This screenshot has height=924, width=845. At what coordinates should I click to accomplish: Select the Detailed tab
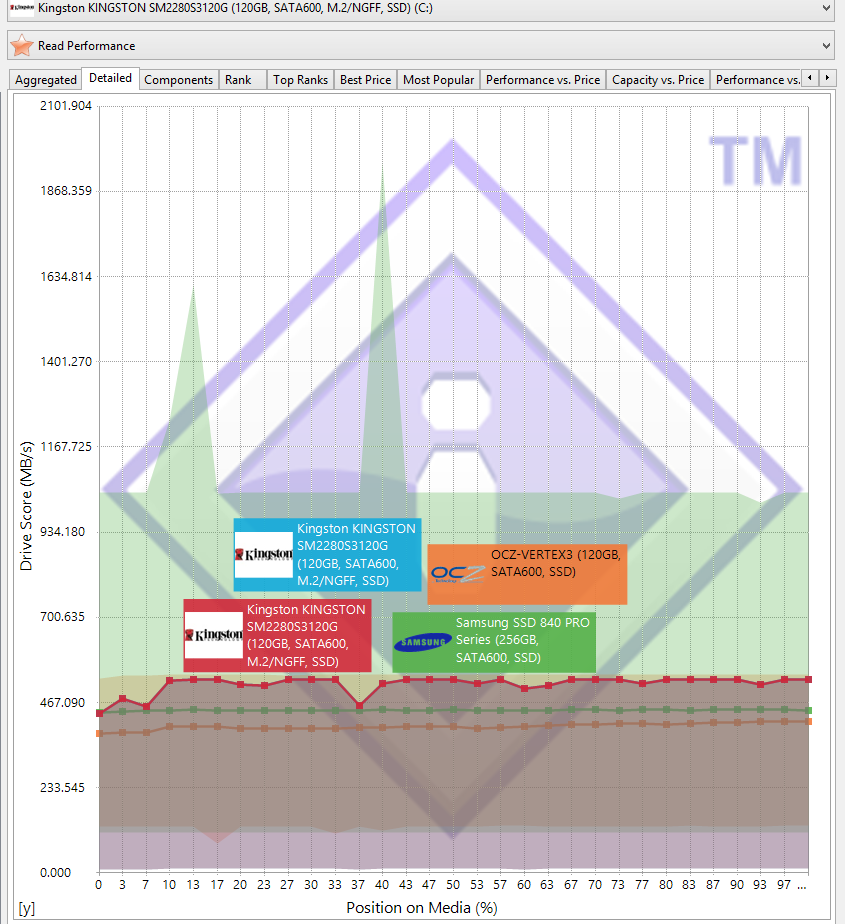(110, 78)
